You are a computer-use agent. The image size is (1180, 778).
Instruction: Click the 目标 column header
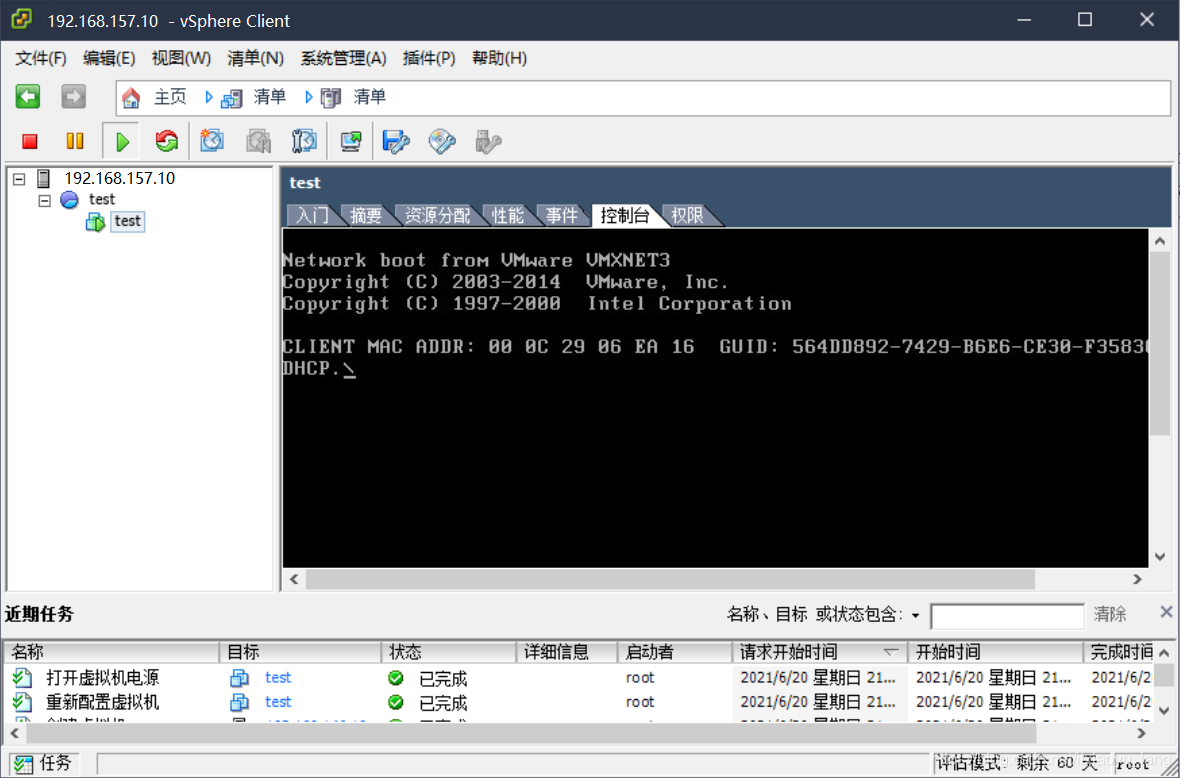(300, 652)
